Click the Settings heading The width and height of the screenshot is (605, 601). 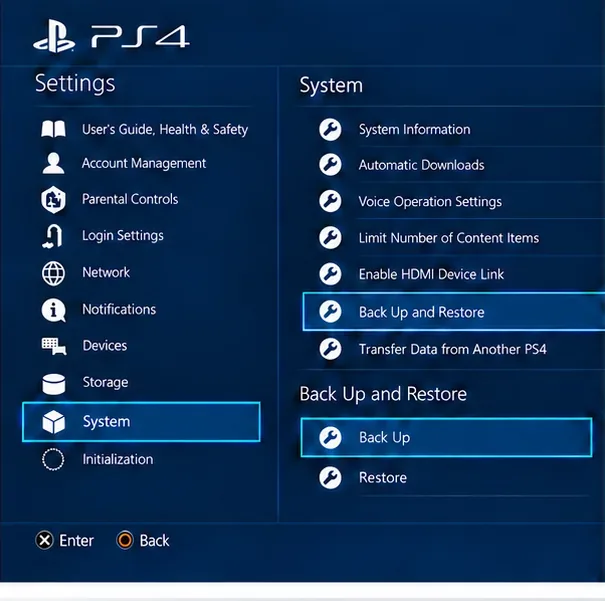(x=75, y=84)
